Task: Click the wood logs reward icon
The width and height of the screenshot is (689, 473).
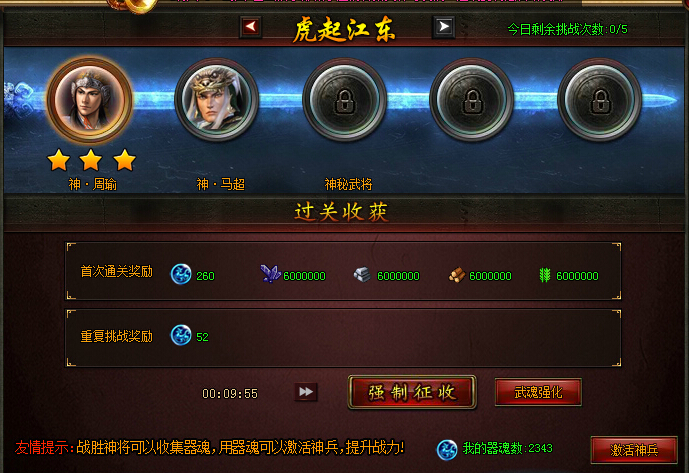Action: 457,275
